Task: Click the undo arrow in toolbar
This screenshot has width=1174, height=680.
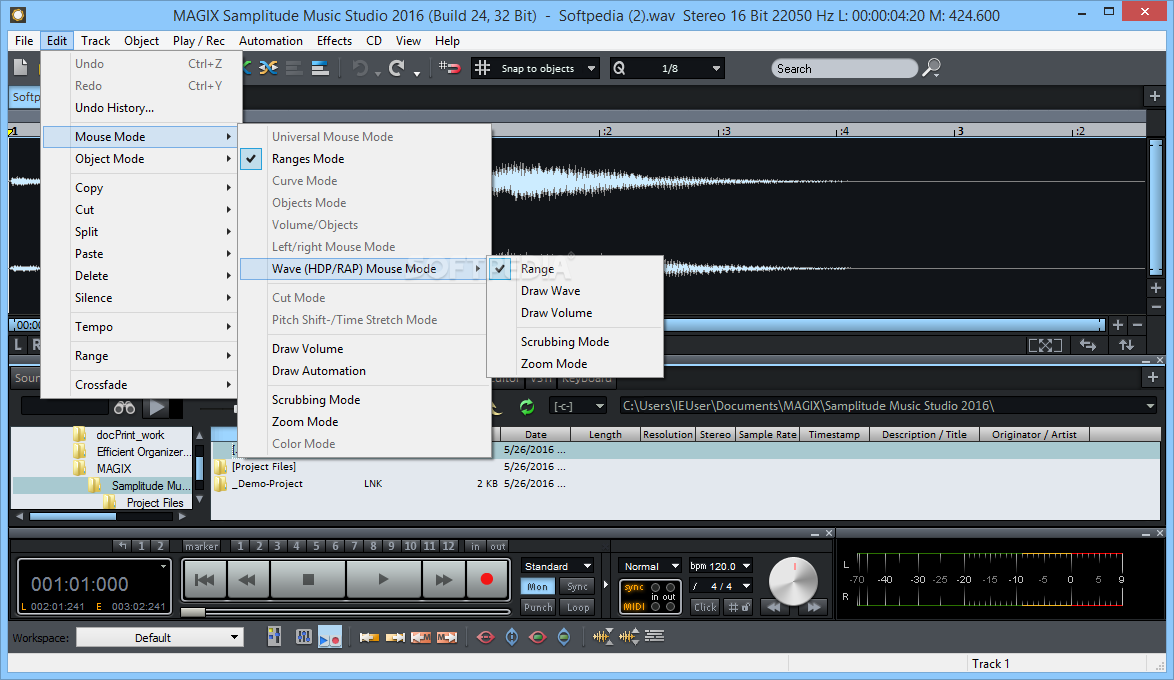Action: [x=361, y=68]
